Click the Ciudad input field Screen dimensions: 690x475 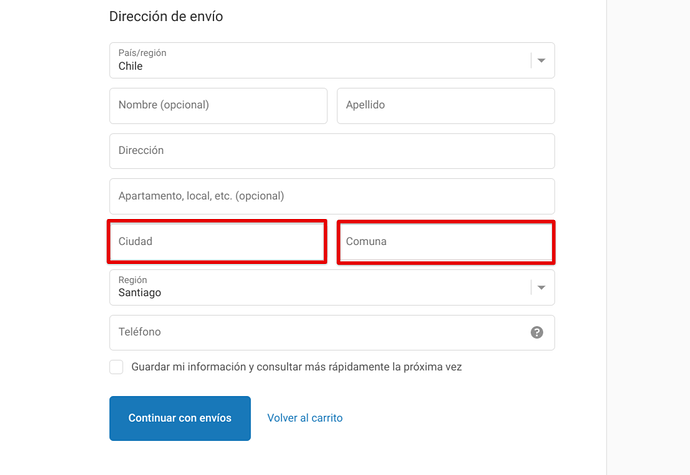pyautogui.click(x=217, y=242)
